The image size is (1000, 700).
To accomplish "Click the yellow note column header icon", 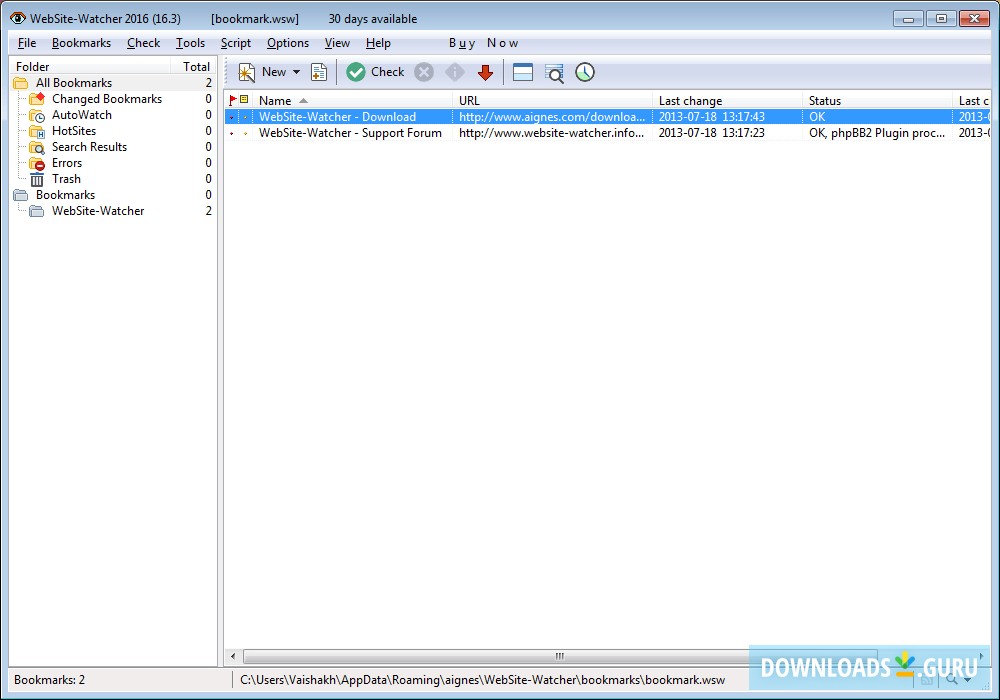I will (244, 99).
